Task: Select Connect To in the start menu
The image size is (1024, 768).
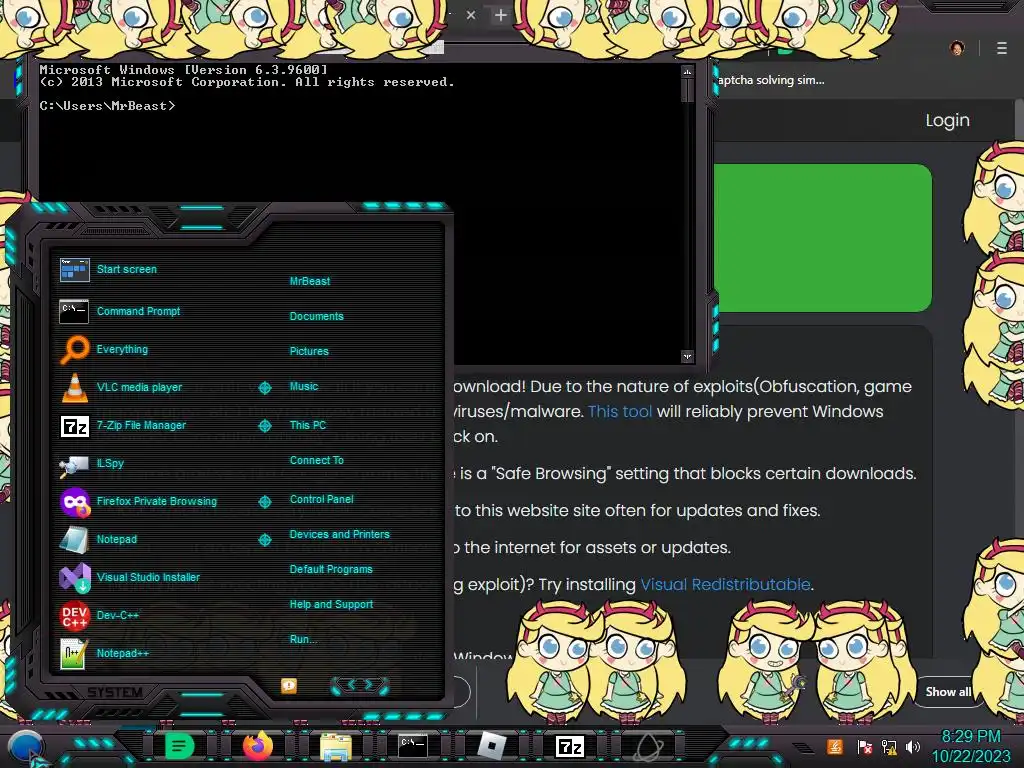Action: point(317,460)
